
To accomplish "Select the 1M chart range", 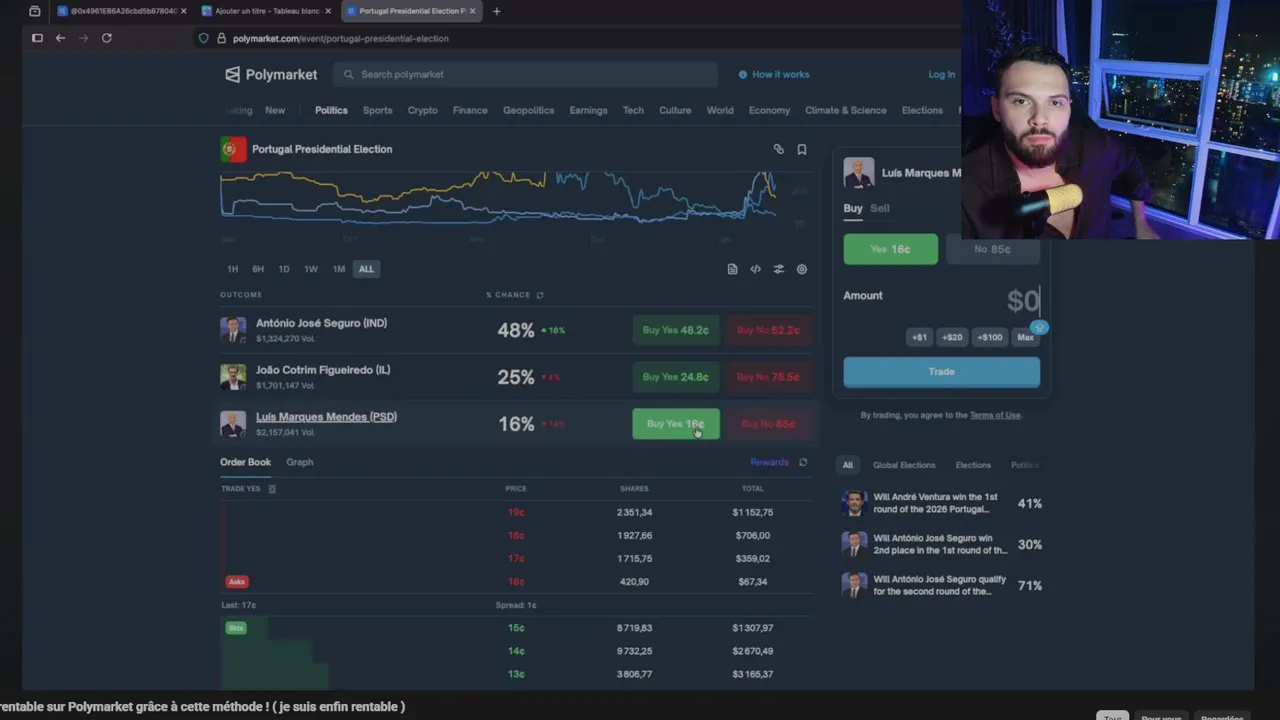I will click(x=339, y=269).
